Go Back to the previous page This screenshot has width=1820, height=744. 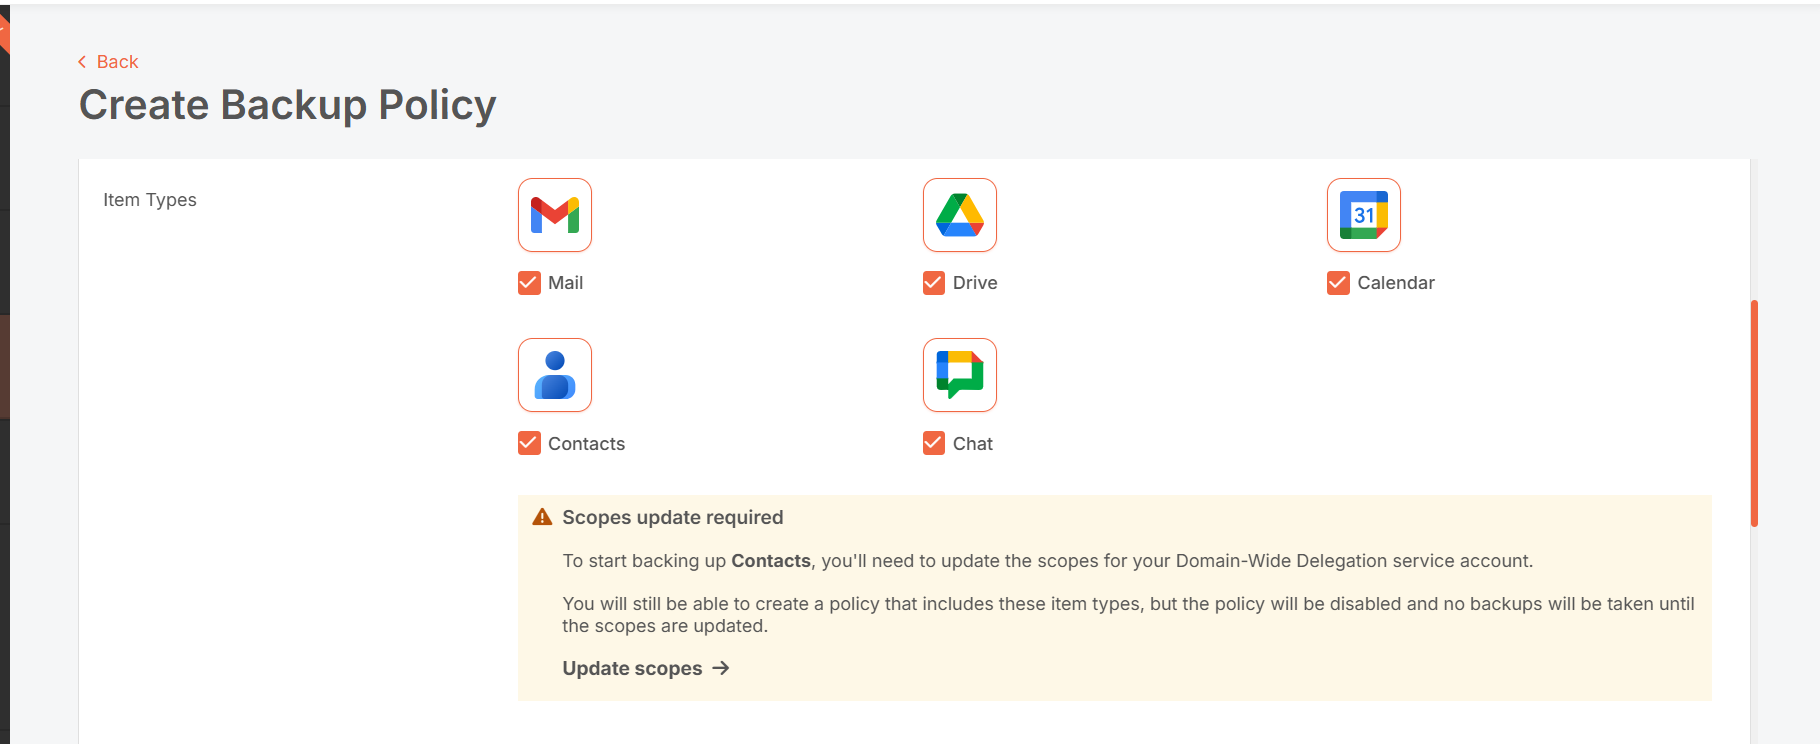(108, 62)
